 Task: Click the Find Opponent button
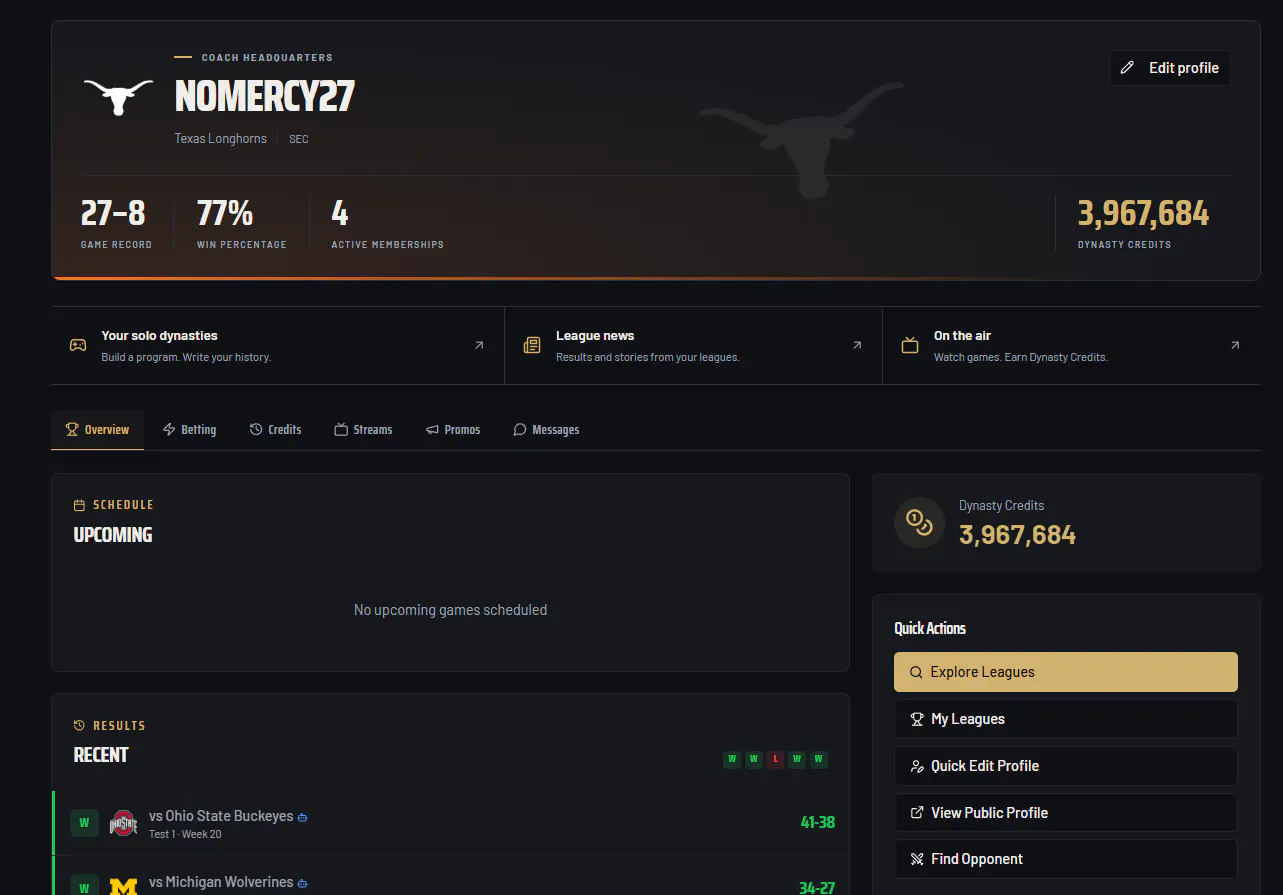[x=1066, y=859]
